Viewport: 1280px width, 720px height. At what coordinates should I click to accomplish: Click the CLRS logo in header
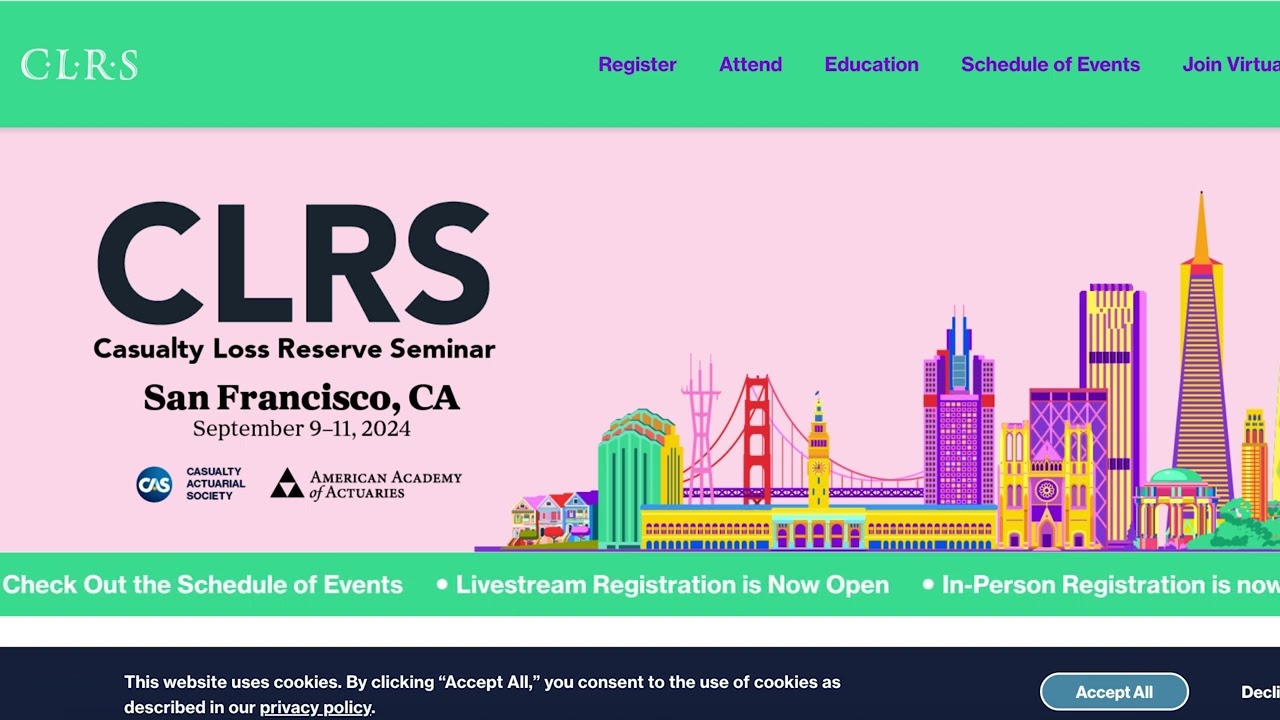click(x=79, y=65)
